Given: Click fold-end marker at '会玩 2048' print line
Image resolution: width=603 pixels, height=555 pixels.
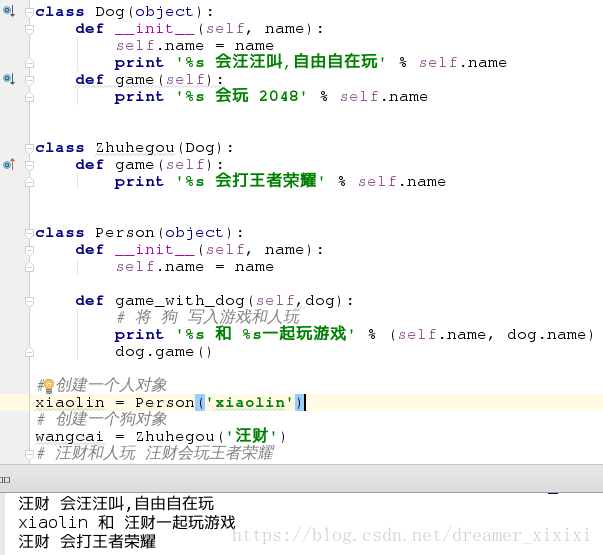Looking at the screenshot, I should click(x=29, y=97).
